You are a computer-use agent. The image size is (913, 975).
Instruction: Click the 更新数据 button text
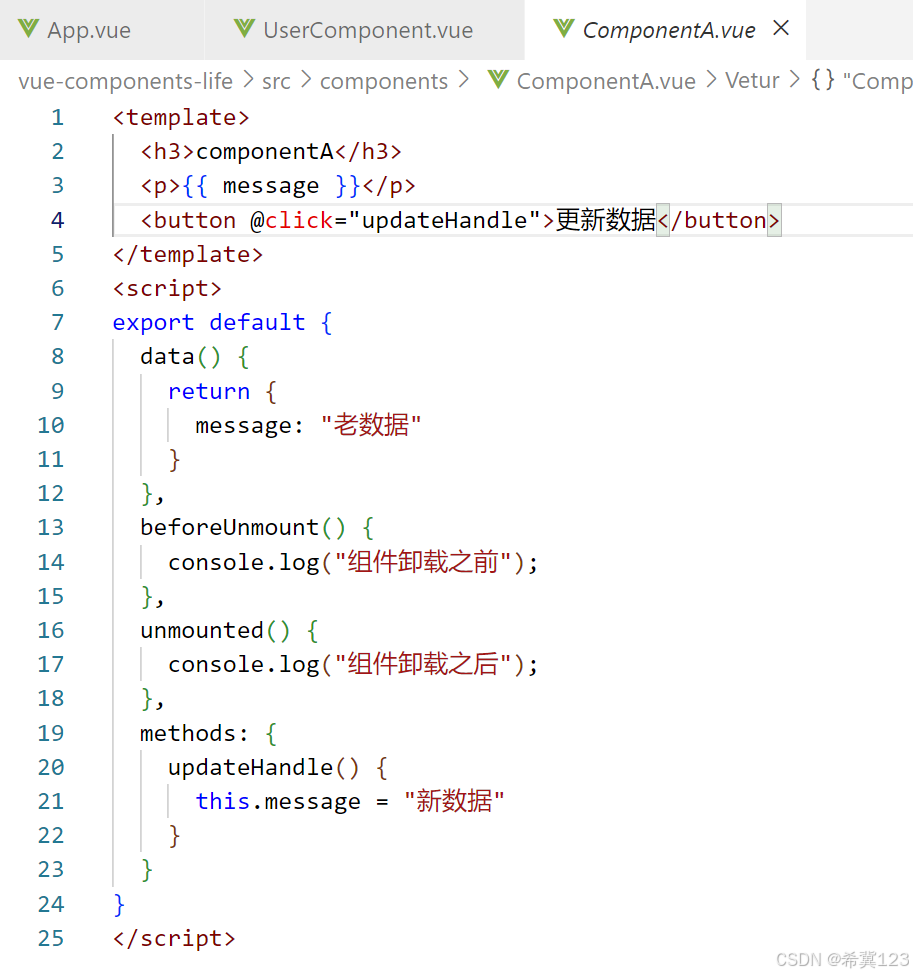[x=605, y=220]
